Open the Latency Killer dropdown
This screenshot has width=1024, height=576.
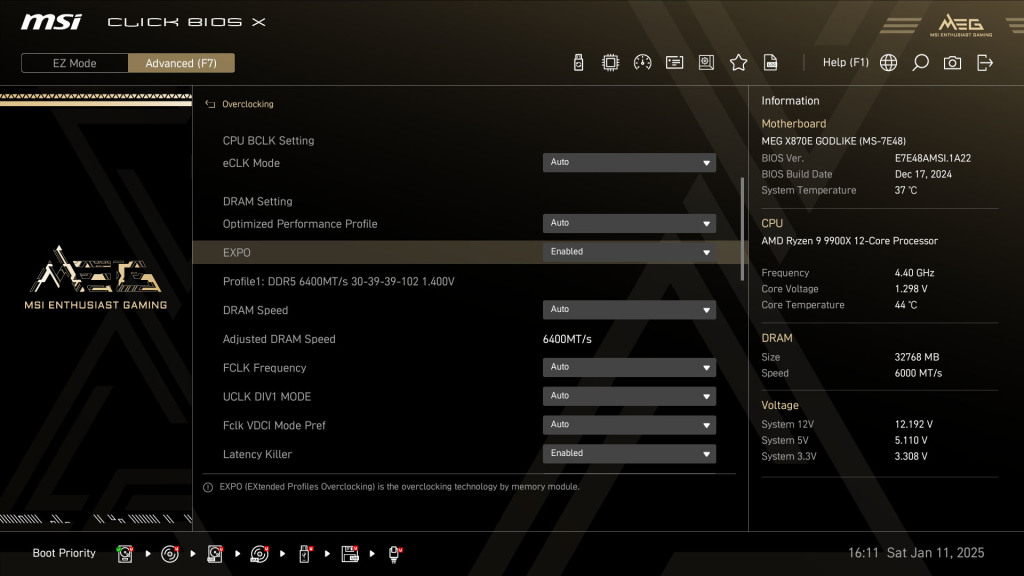coord(629,453)
